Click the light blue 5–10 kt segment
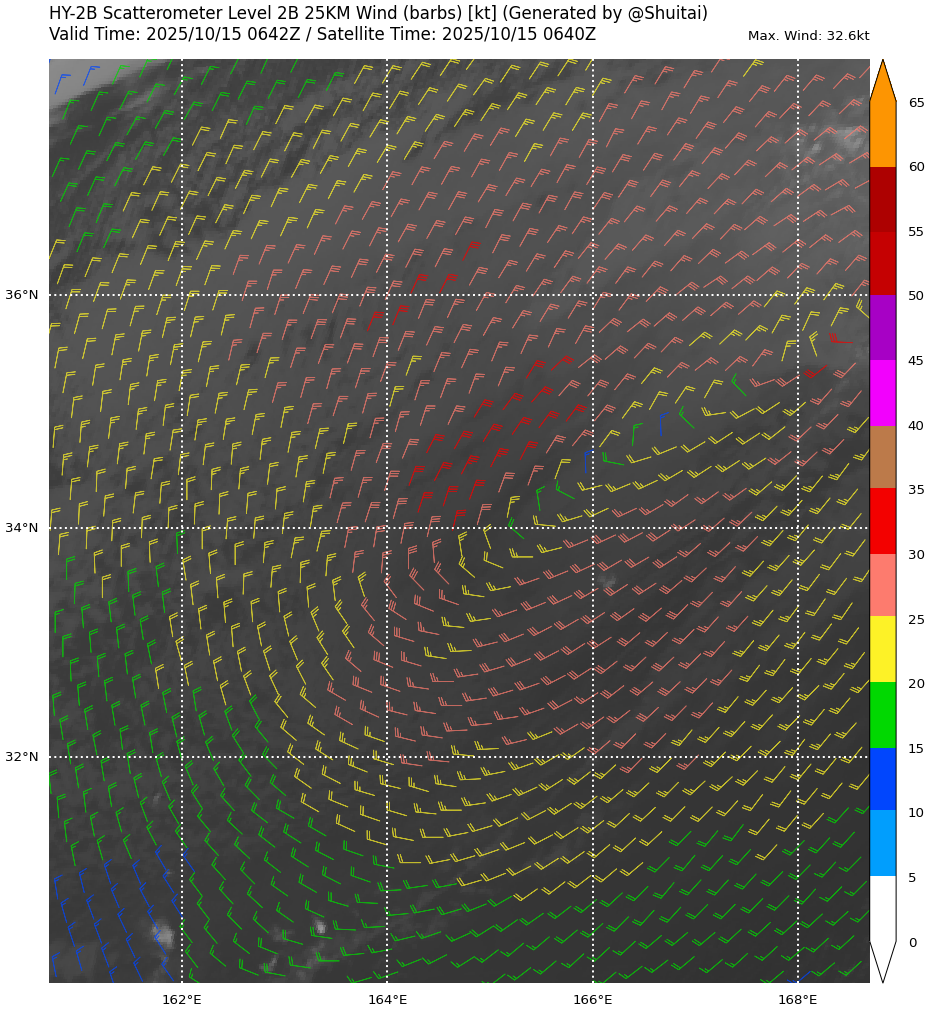Screen dimensions: 929x1011 pos(882,844)
